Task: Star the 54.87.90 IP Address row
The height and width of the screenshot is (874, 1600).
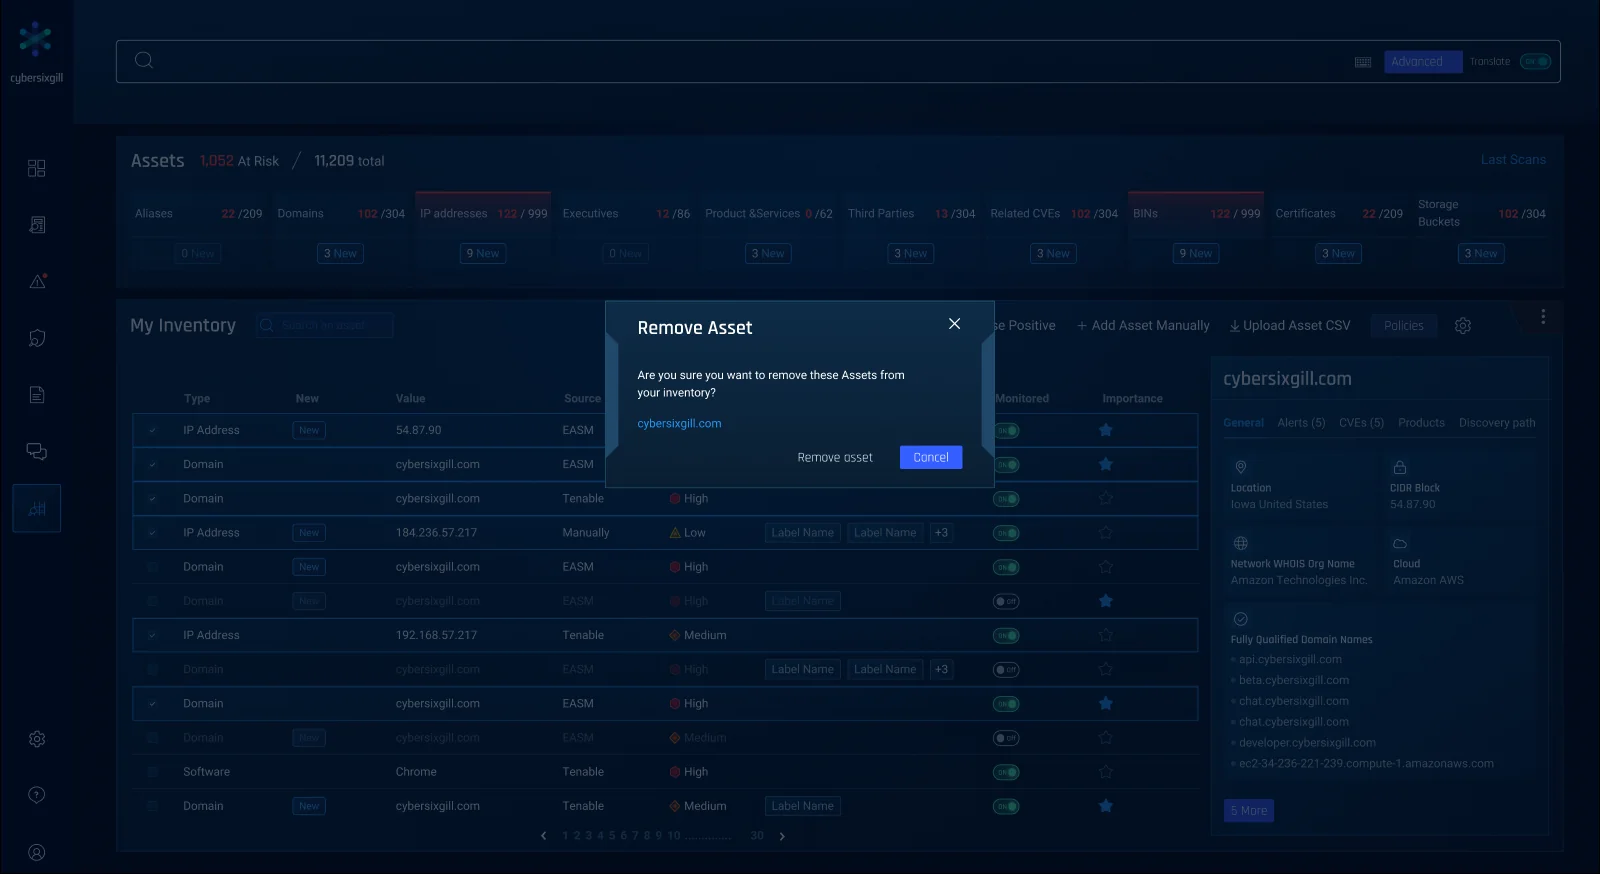Action: pyautogui.click(x=1106, y=430)
